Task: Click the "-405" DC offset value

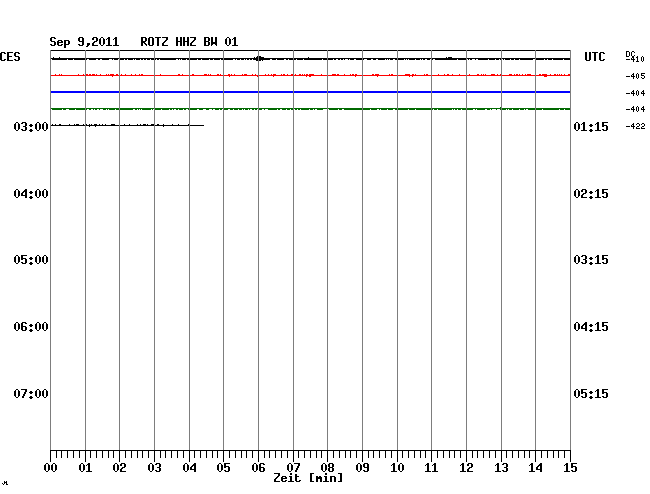Action: point(635,76)
